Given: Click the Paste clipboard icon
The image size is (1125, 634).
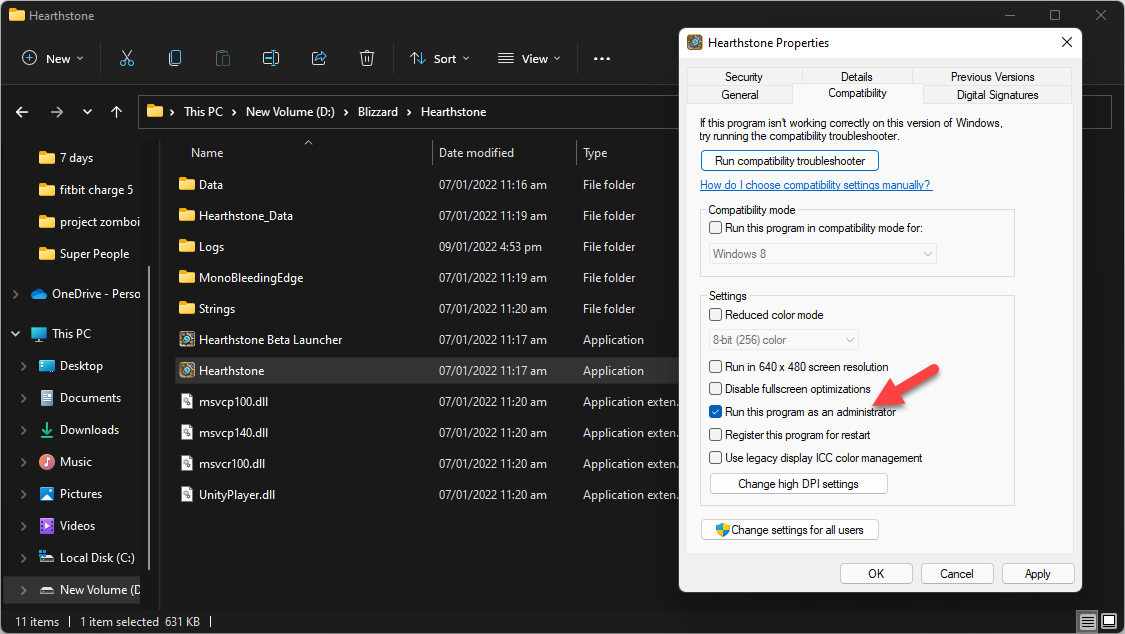Looking at the screenshot, I should (223, 58).
